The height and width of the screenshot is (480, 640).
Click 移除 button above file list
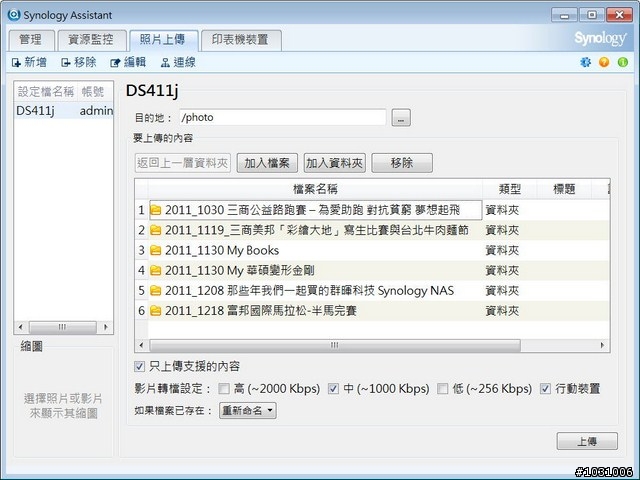point(402,163)
